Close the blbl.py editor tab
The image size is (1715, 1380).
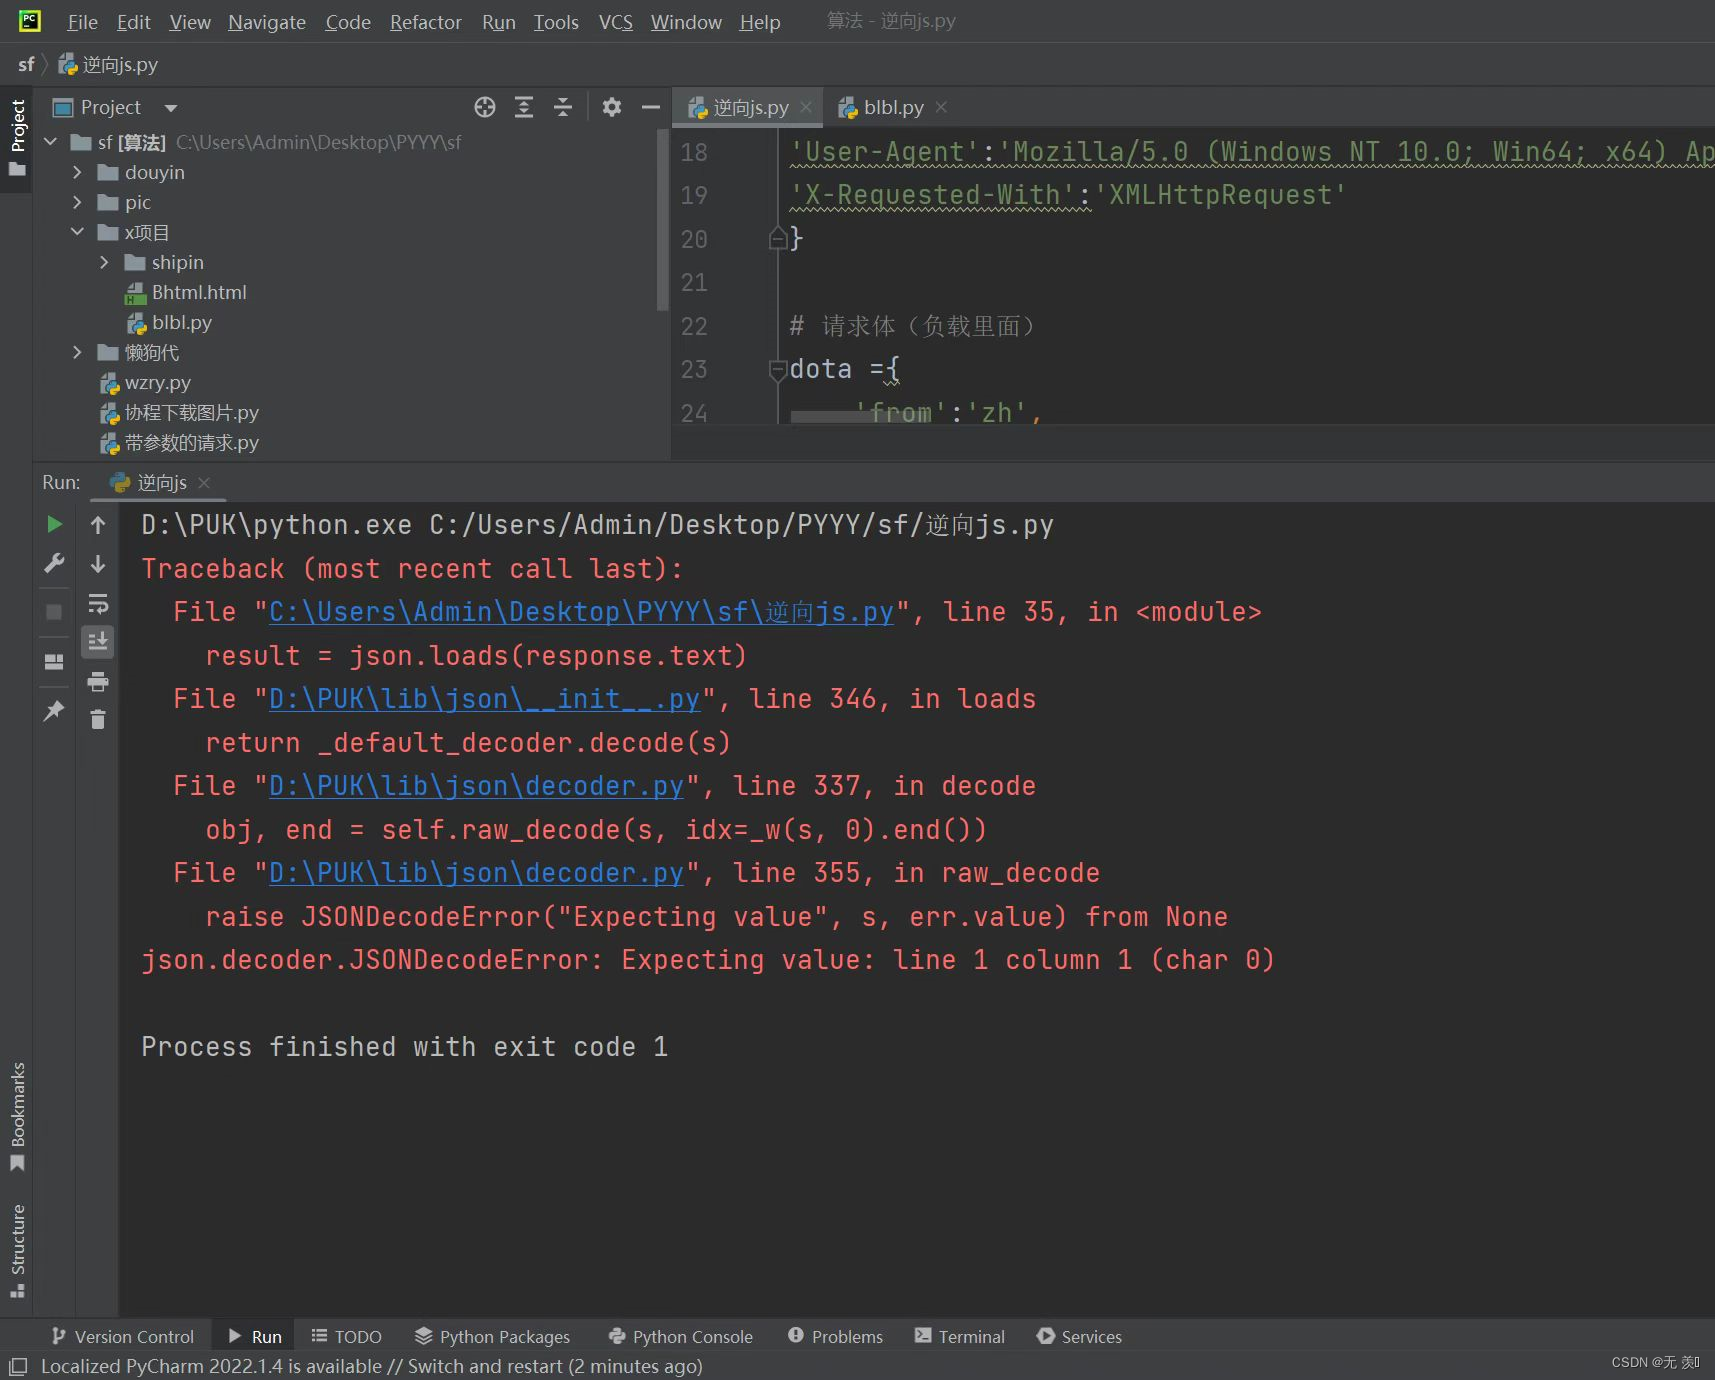tap(941, 107)
